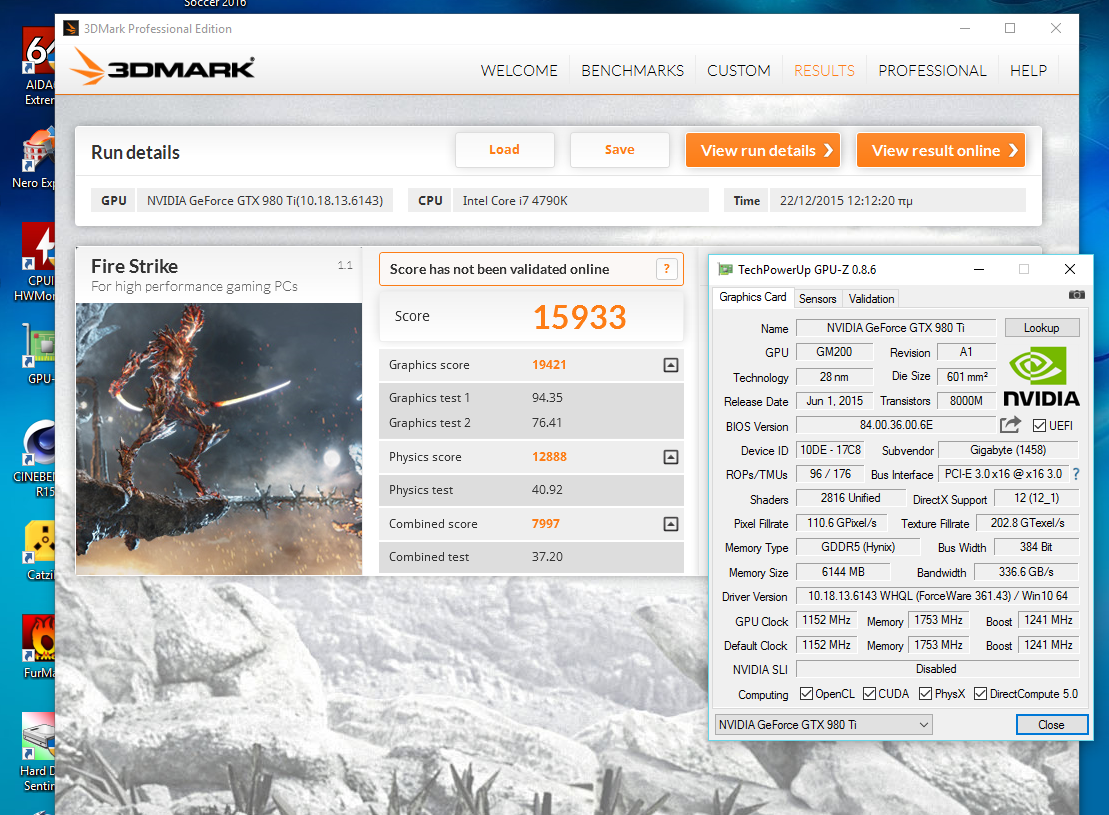This screenshot has width=1109, height=815.
Task: Click the Fire Strike preview image
Action: [x=219, y=439]
